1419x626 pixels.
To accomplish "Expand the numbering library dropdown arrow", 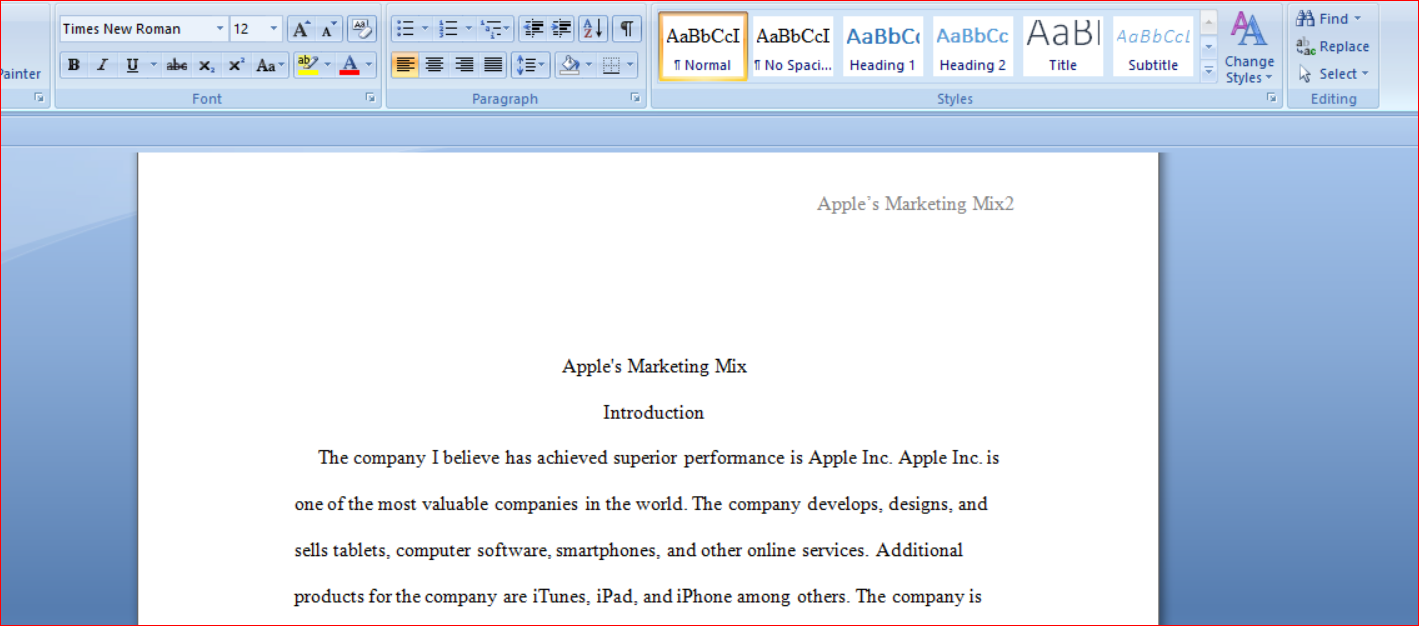I will tap(467, 28).
